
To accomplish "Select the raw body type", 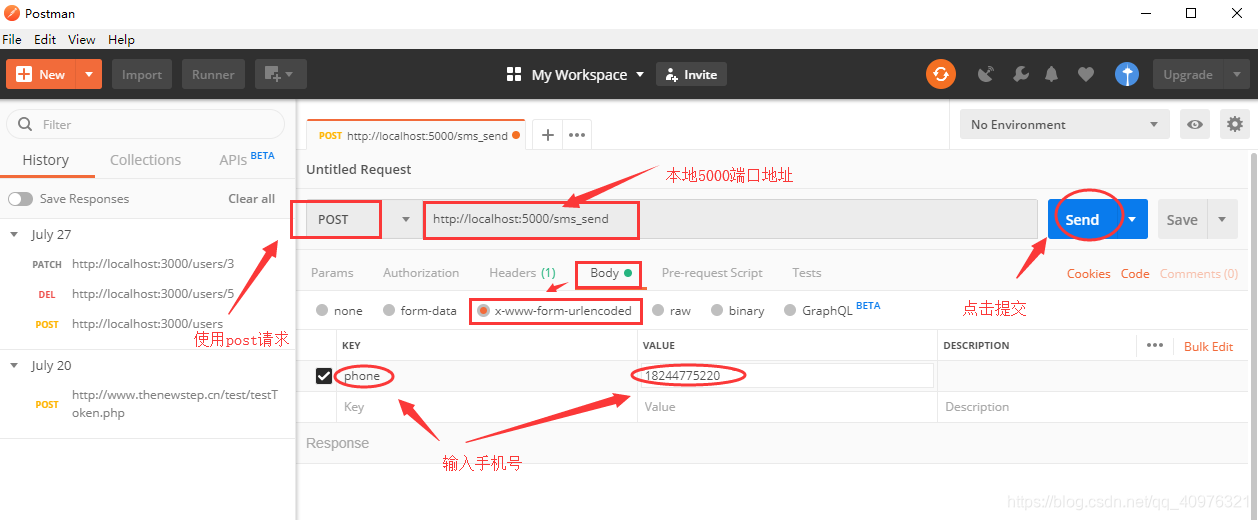I will [x=658, y=310].
